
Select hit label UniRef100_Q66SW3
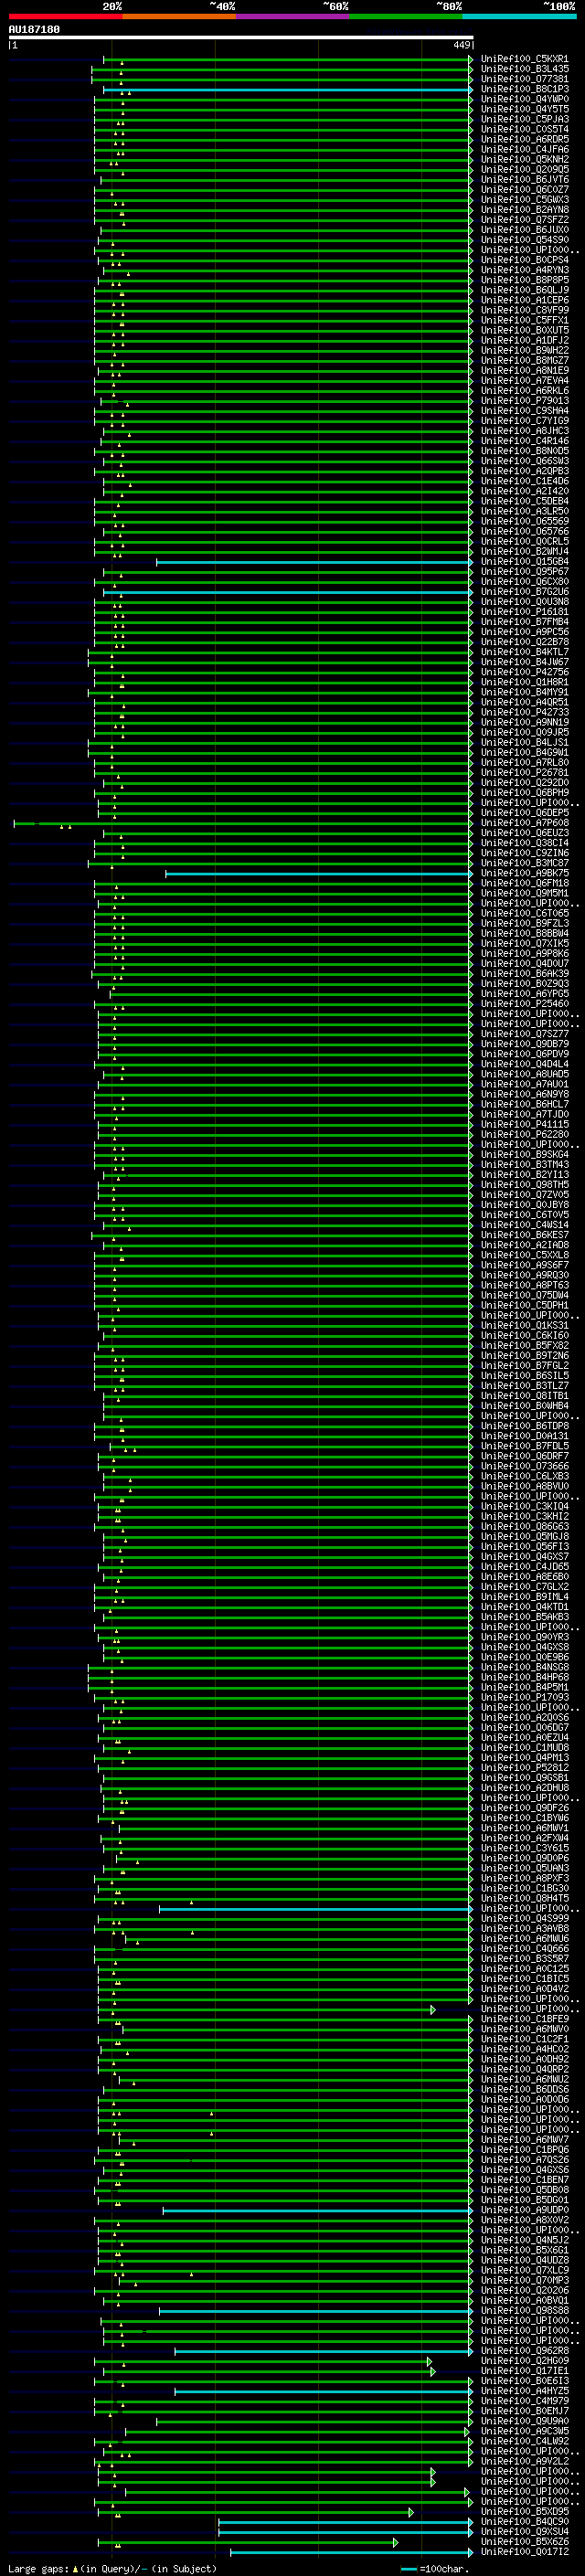pos(524,461)
